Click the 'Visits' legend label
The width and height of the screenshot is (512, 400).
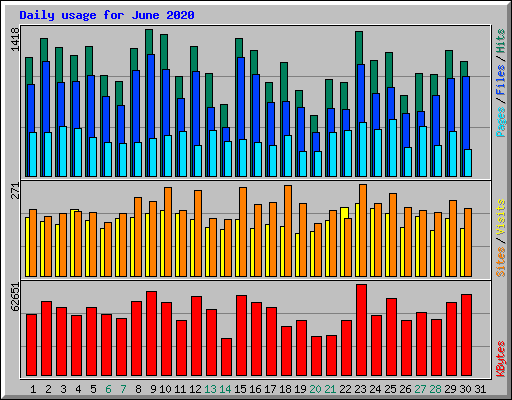(501, 217)
